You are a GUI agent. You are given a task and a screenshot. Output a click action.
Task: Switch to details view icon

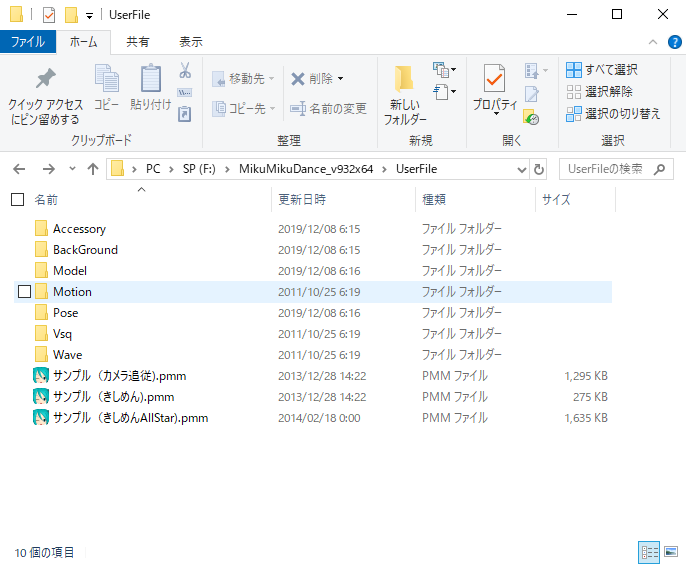click(649, 552)
